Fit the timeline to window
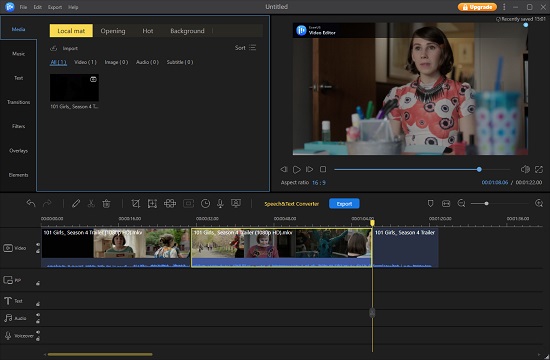Image resolution: width=550 pixels, height=360 pixels. 446,204
